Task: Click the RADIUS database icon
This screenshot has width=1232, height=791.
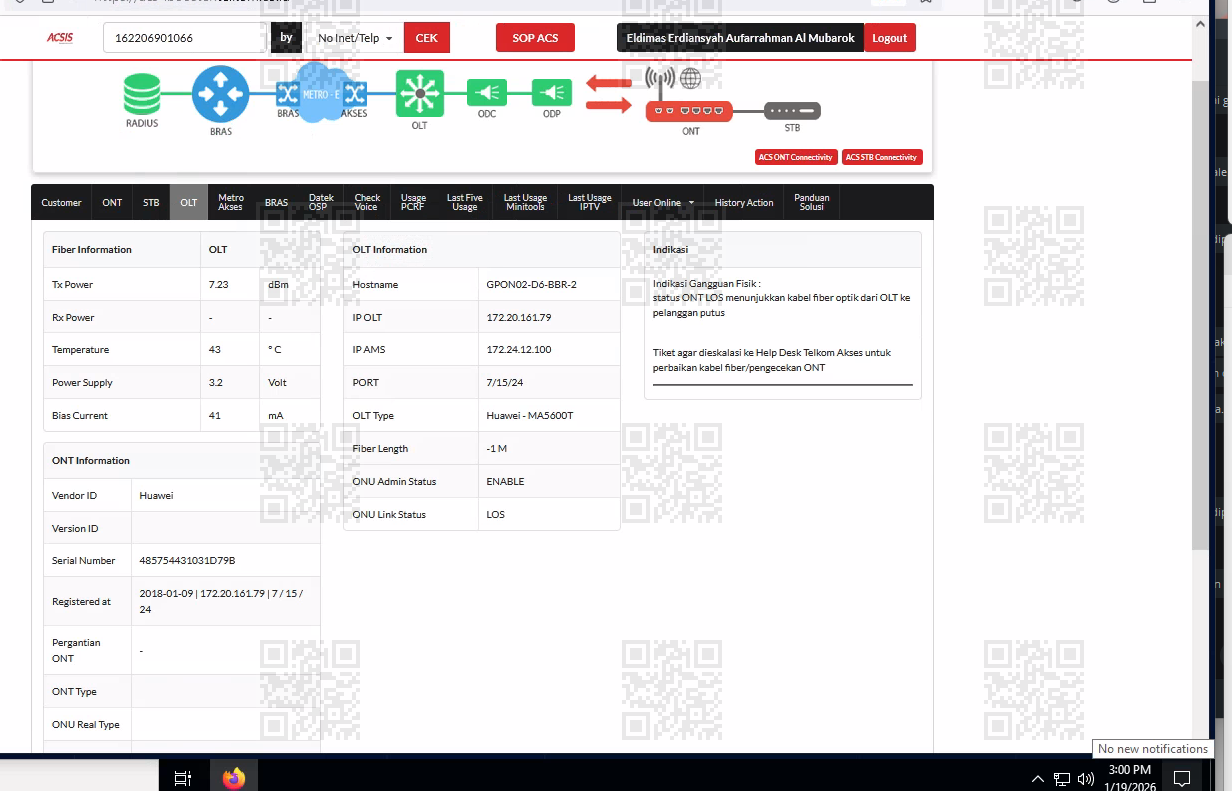Action: point(142,94)
